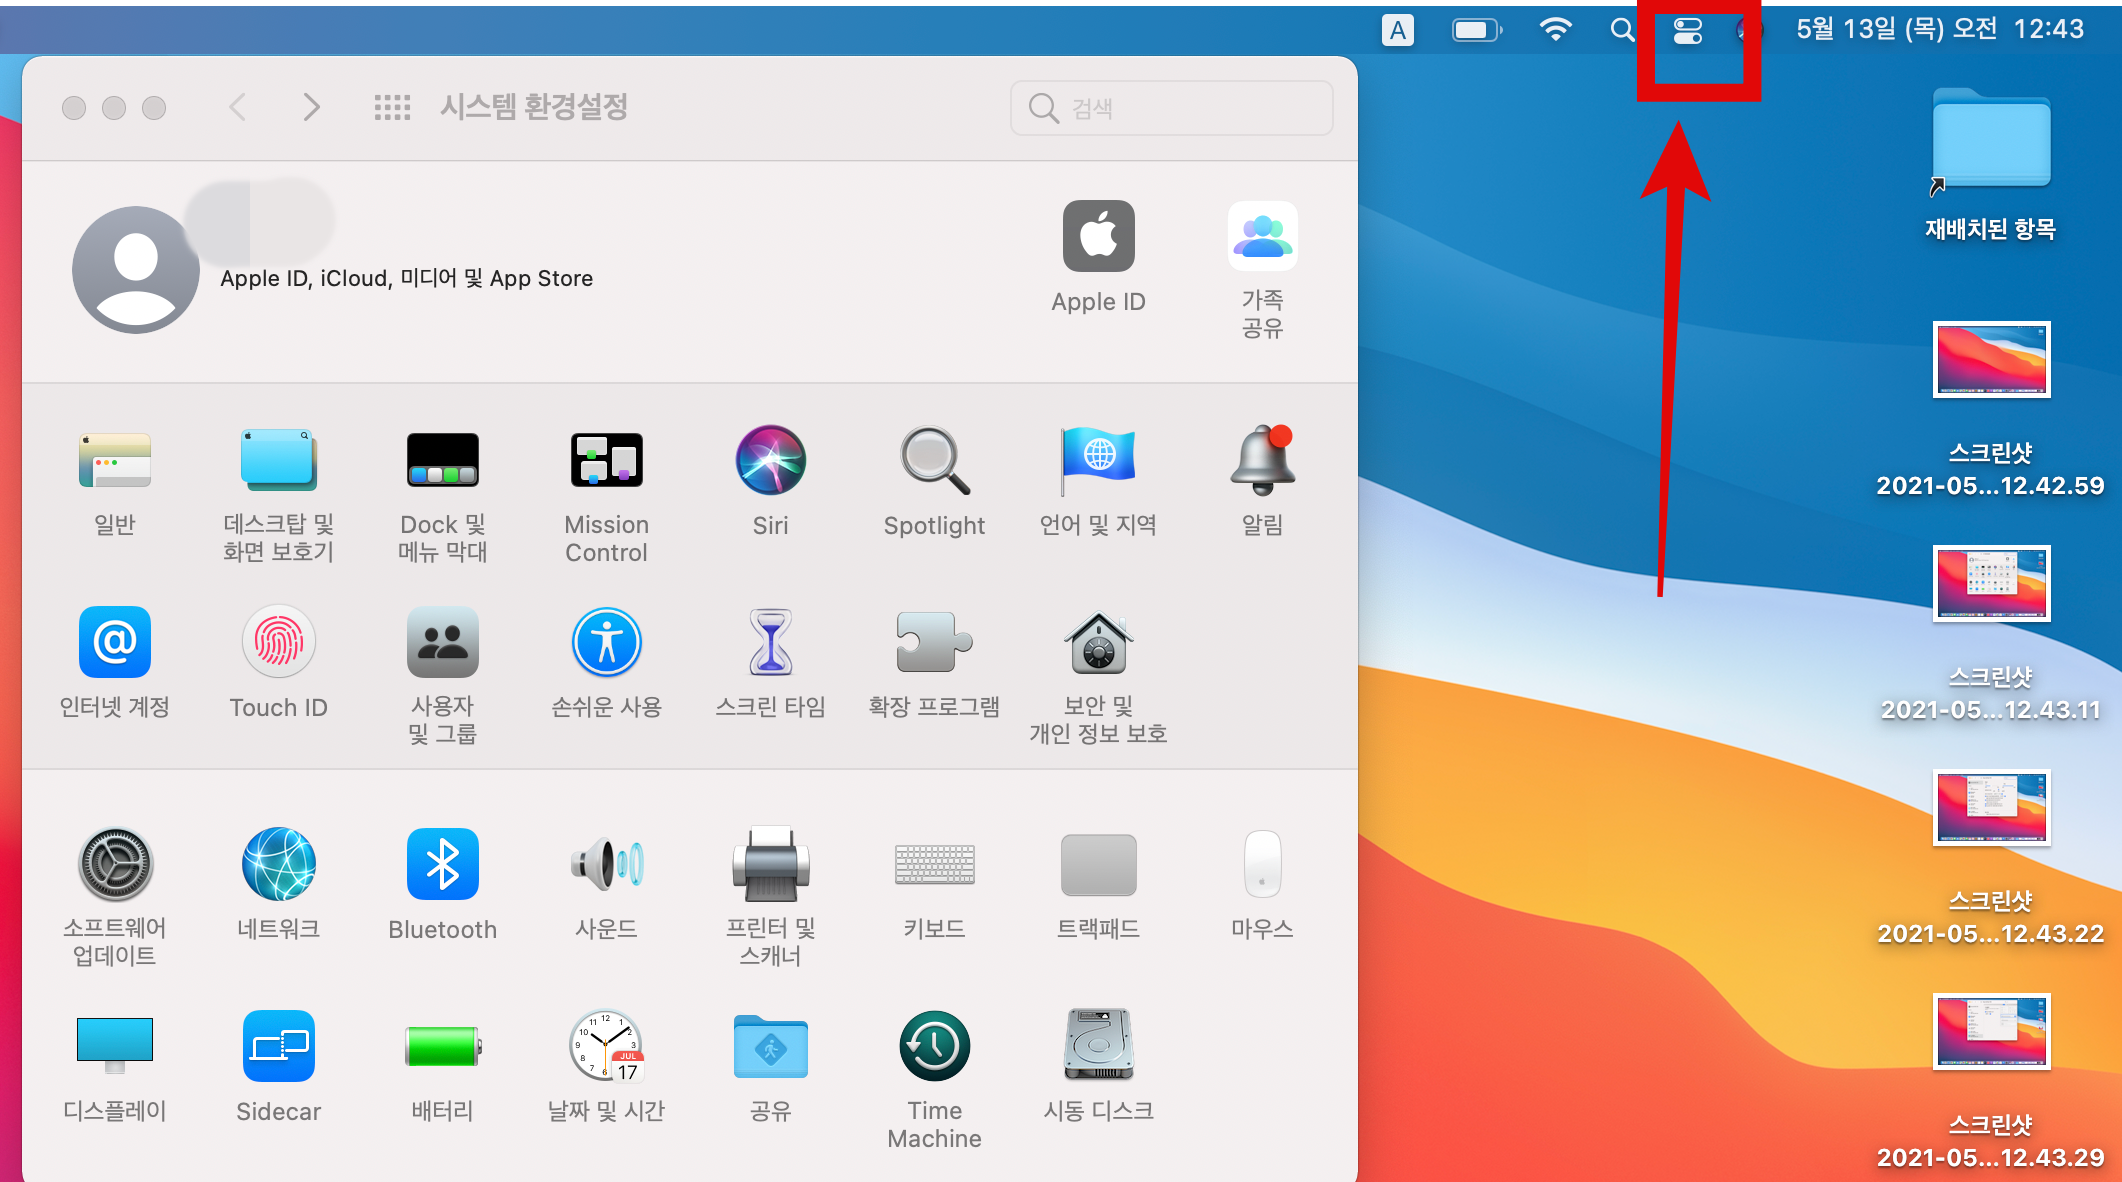The height and width of the screenshot is (1182, 2122).
Task: Open the Bluetooth preferences pane
Action: (442, 866)
